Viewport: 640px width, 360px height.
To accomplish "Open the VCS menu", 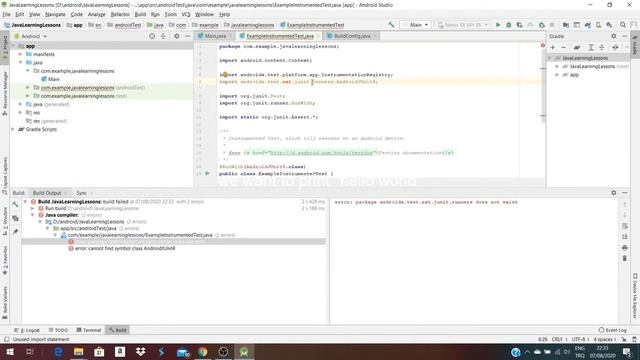I will click(x=186, y=14).
